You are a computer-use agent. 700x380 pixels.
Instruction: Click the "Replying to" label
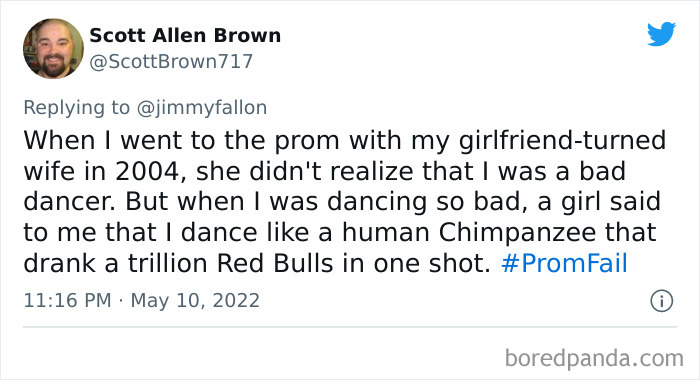pos(76,108)
